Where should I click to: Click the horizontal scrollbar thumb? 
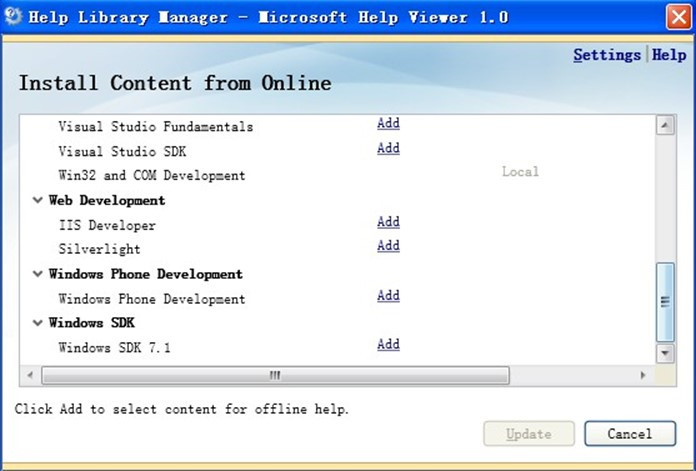pos(276,376)
